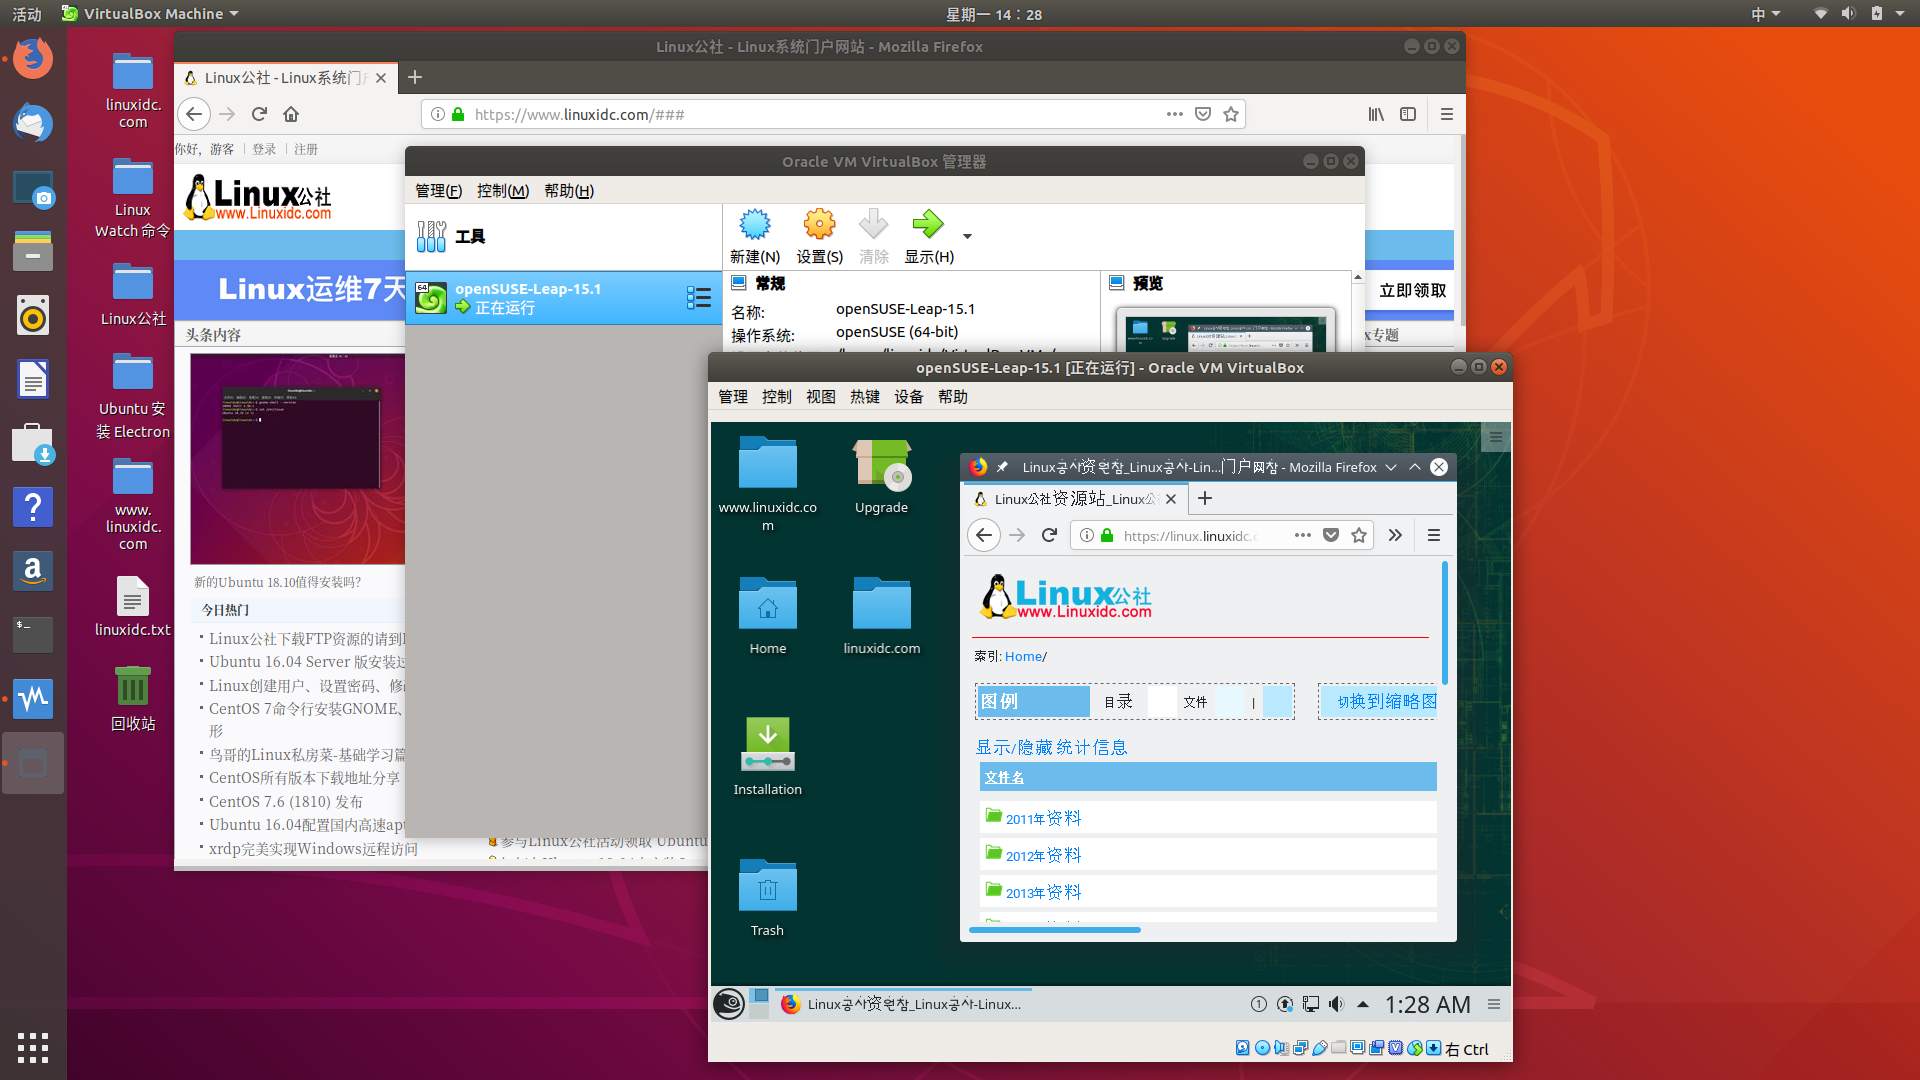Click the 2011年资料 folder link
This screenshot has width=1920, height=1080.
tap(1043, 818)
